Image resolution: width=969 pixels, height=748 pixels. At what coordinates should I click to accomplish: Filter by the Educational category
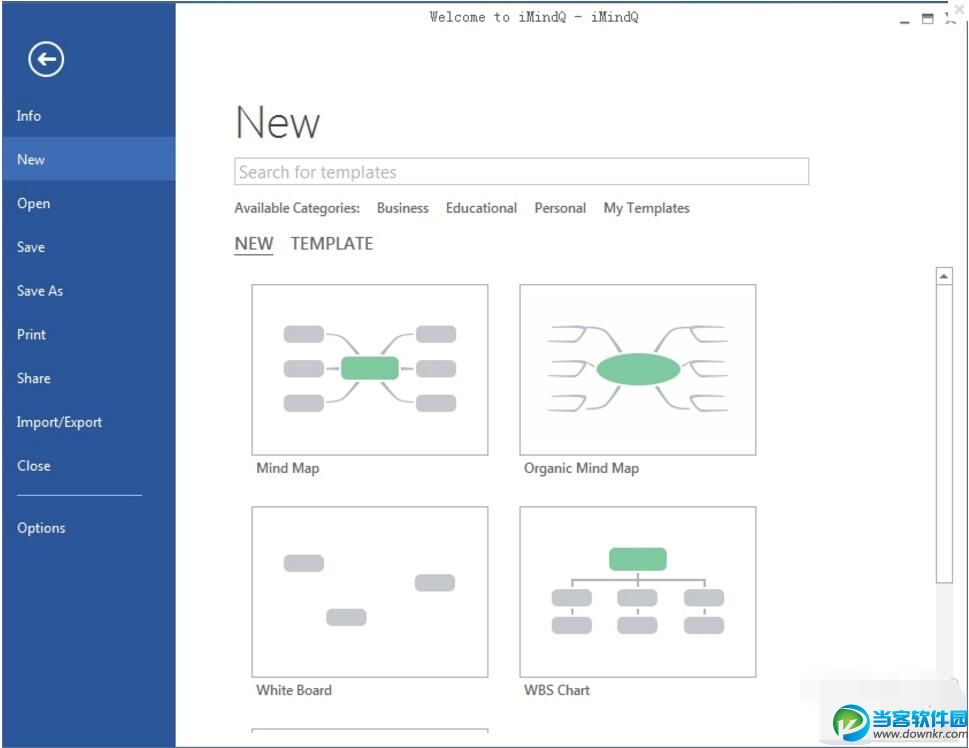[x=481, y=208]
